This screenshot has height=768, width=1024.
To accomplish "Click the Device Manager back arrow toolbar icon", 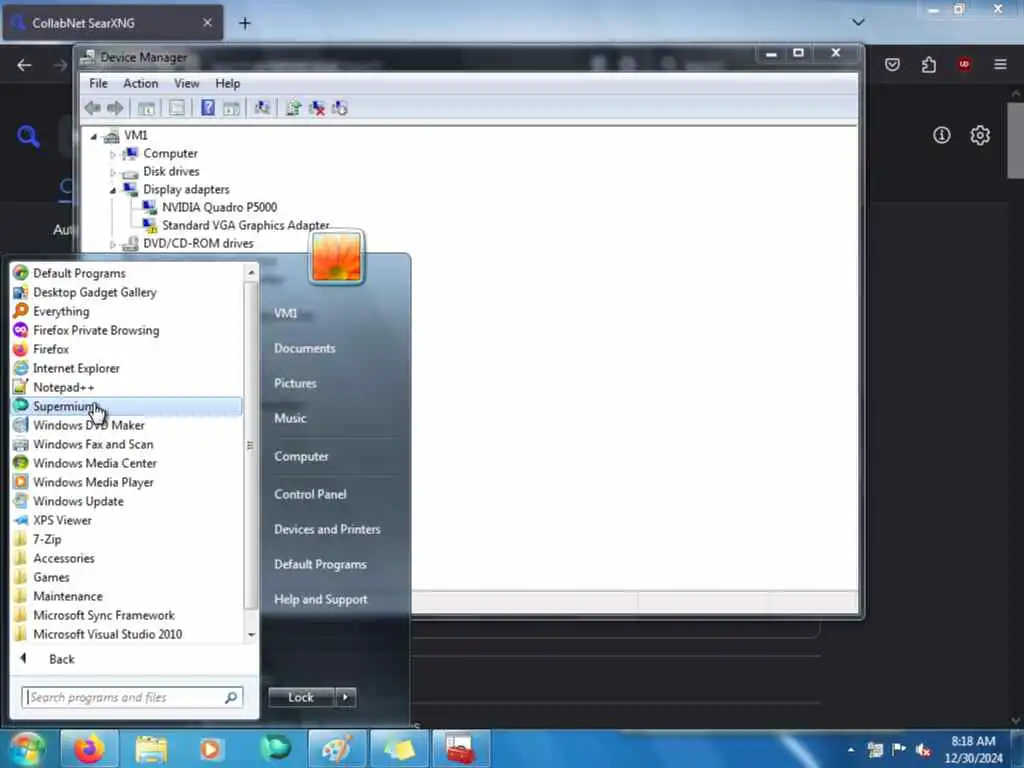I will point(92,108).
